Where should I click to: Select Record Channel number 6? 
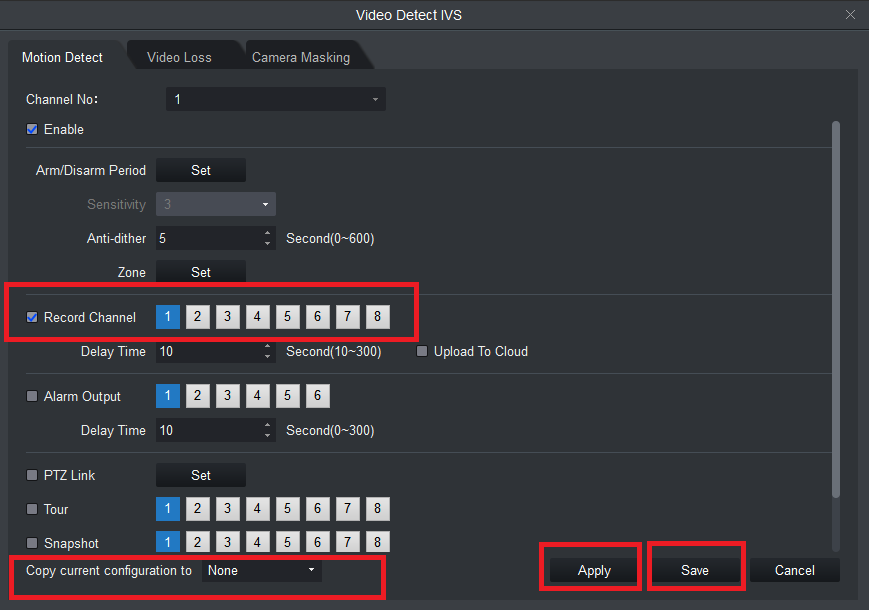coord(318,317)
